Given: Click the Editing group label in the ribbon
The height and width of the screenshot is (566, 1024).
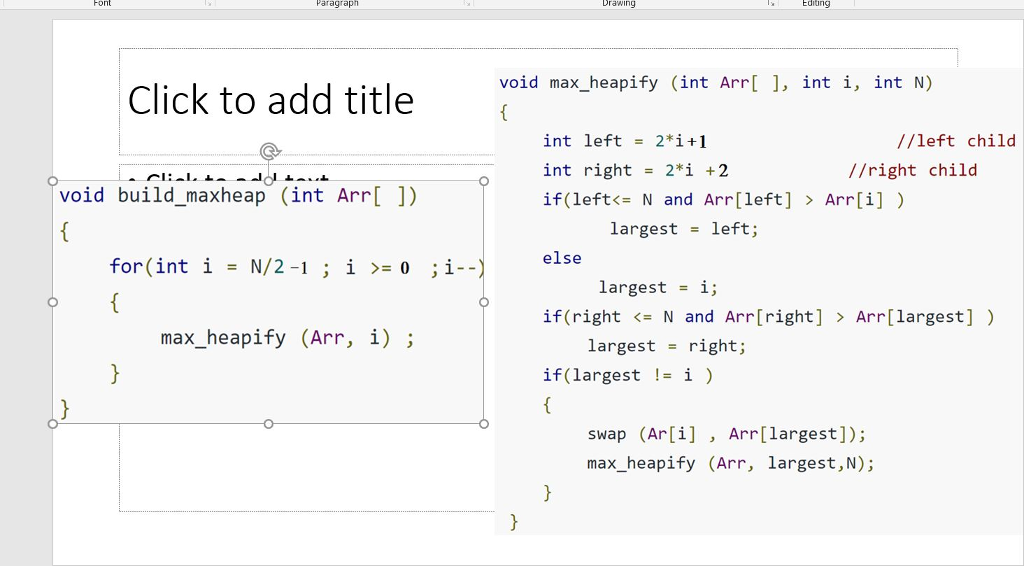Looking at the screenshot, I should point(816,3).
